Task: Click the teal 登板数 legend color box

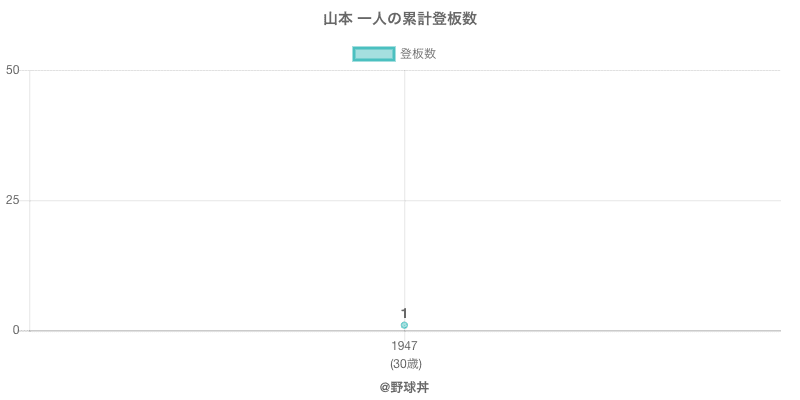Action: [374, 54]
